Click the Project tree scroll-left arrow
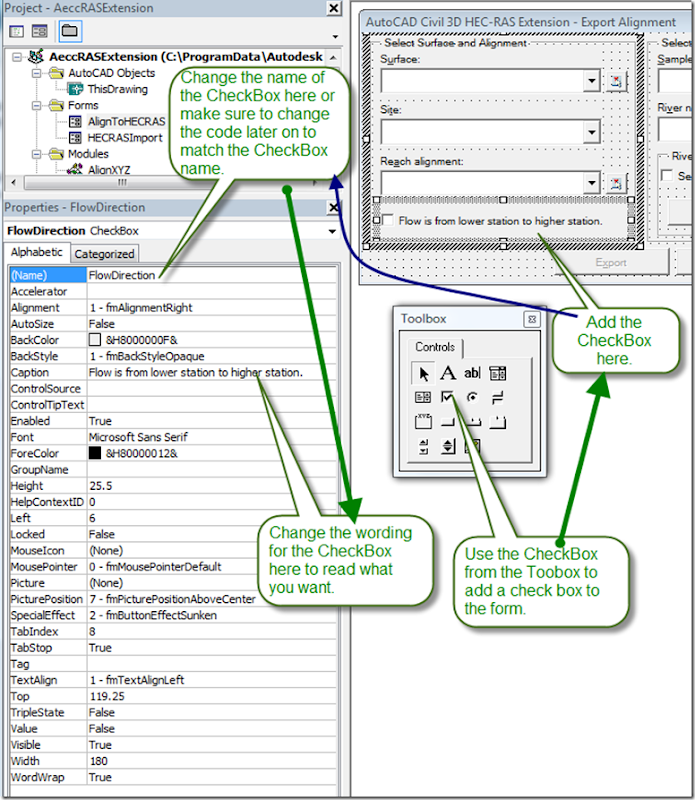The image size is (695, 800). [x=14, y=182]
